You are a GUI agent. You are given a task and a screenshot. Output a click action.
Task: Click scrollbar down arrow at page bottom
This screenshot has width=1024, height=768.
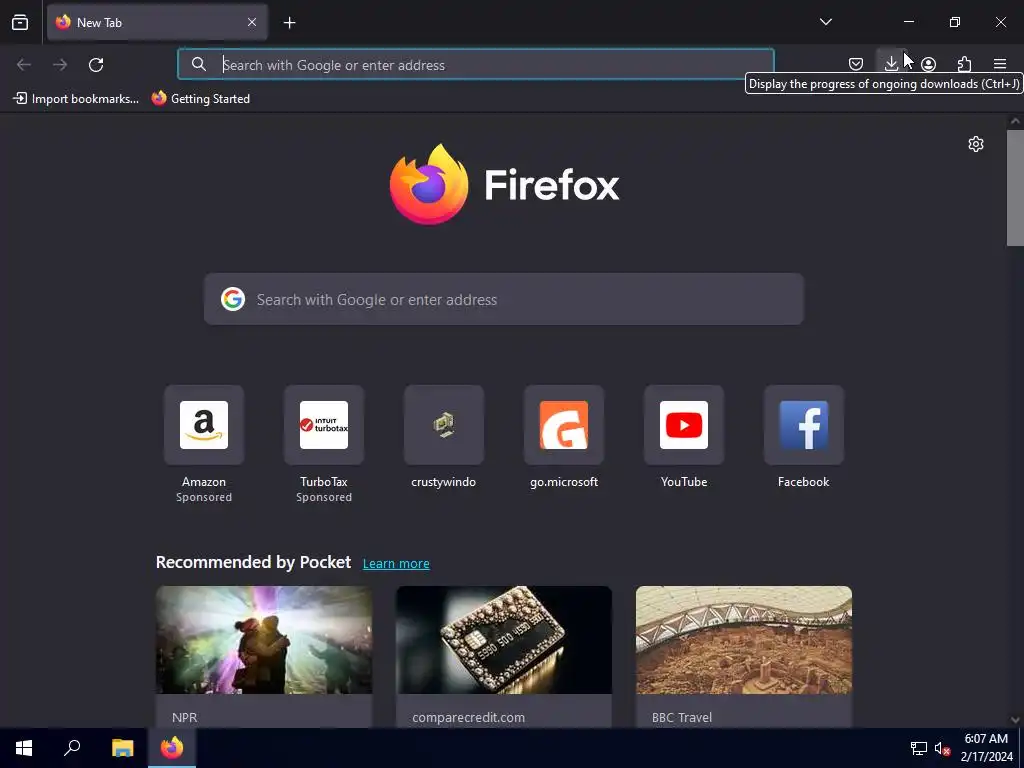click(x=1015, y=720)
